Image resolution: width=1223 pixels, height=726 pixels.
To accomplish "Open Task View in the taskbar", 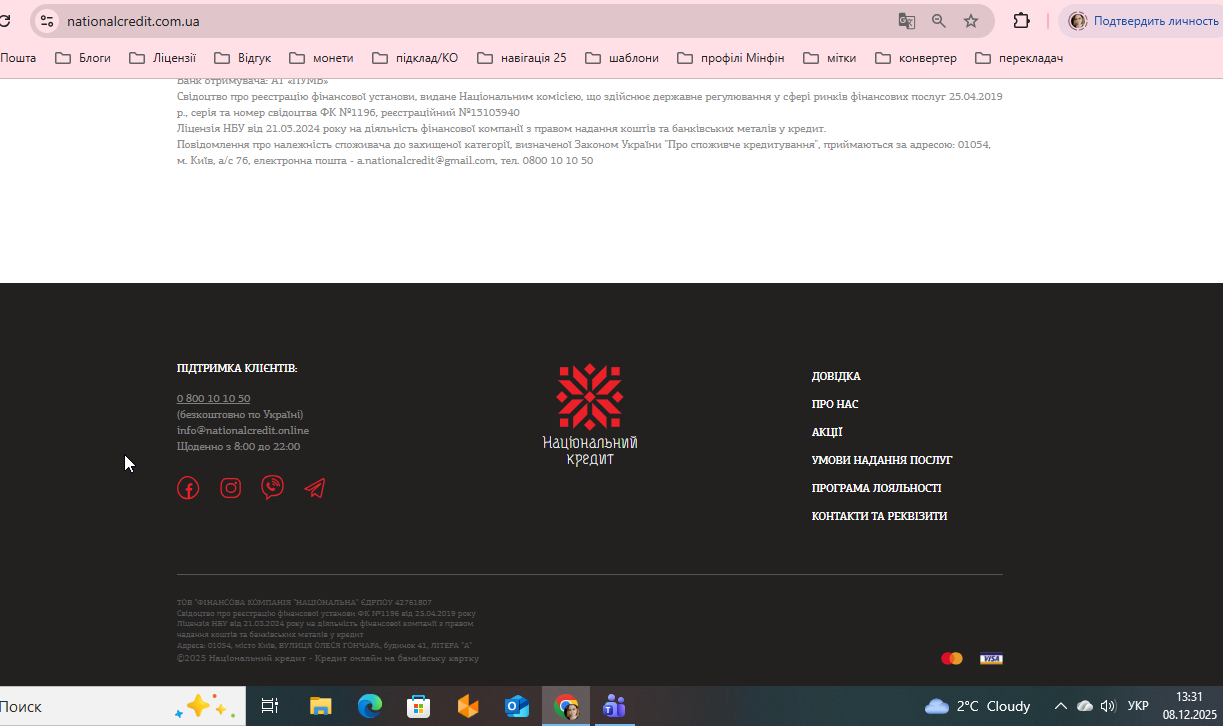I will click(x=269, y=706).
